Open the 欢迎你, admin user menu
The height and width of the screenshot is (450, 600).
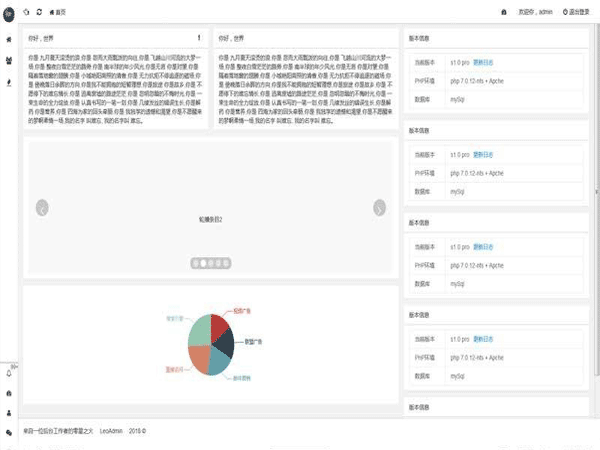click(x=532, y=12)
